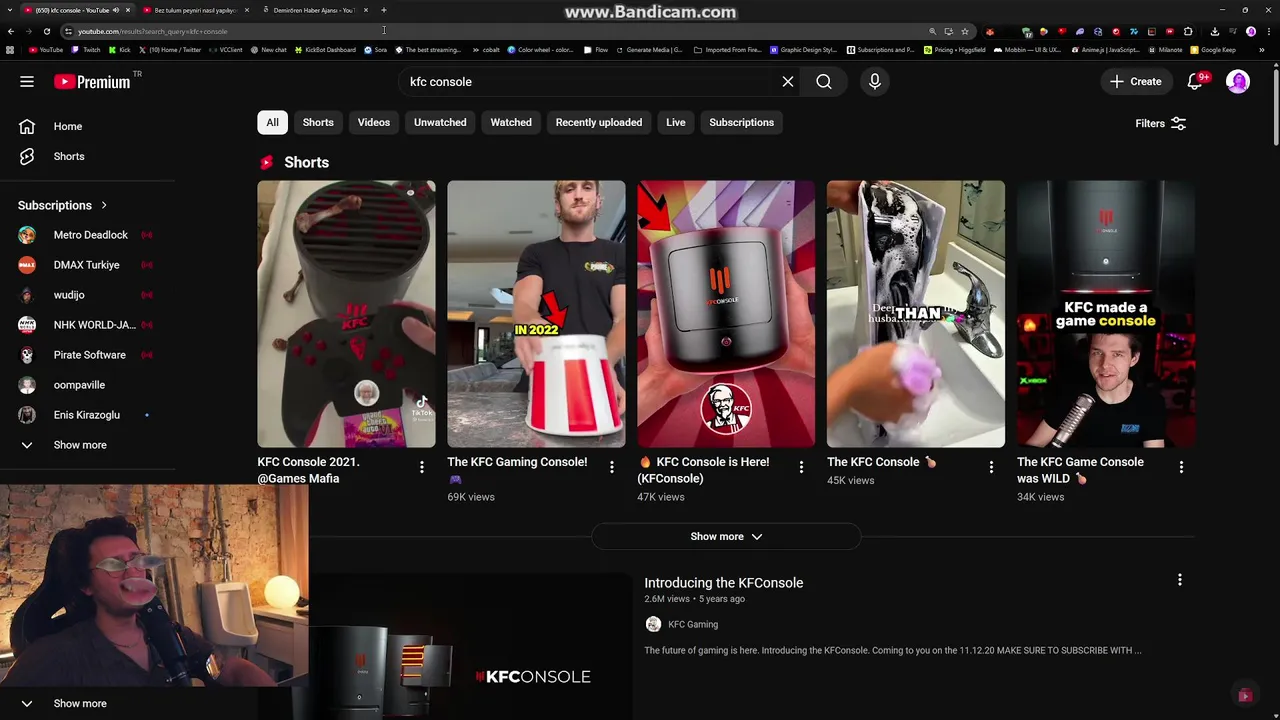Select the Live filter chip
This screenshot has width=1280, height=720.
(676, 122)
